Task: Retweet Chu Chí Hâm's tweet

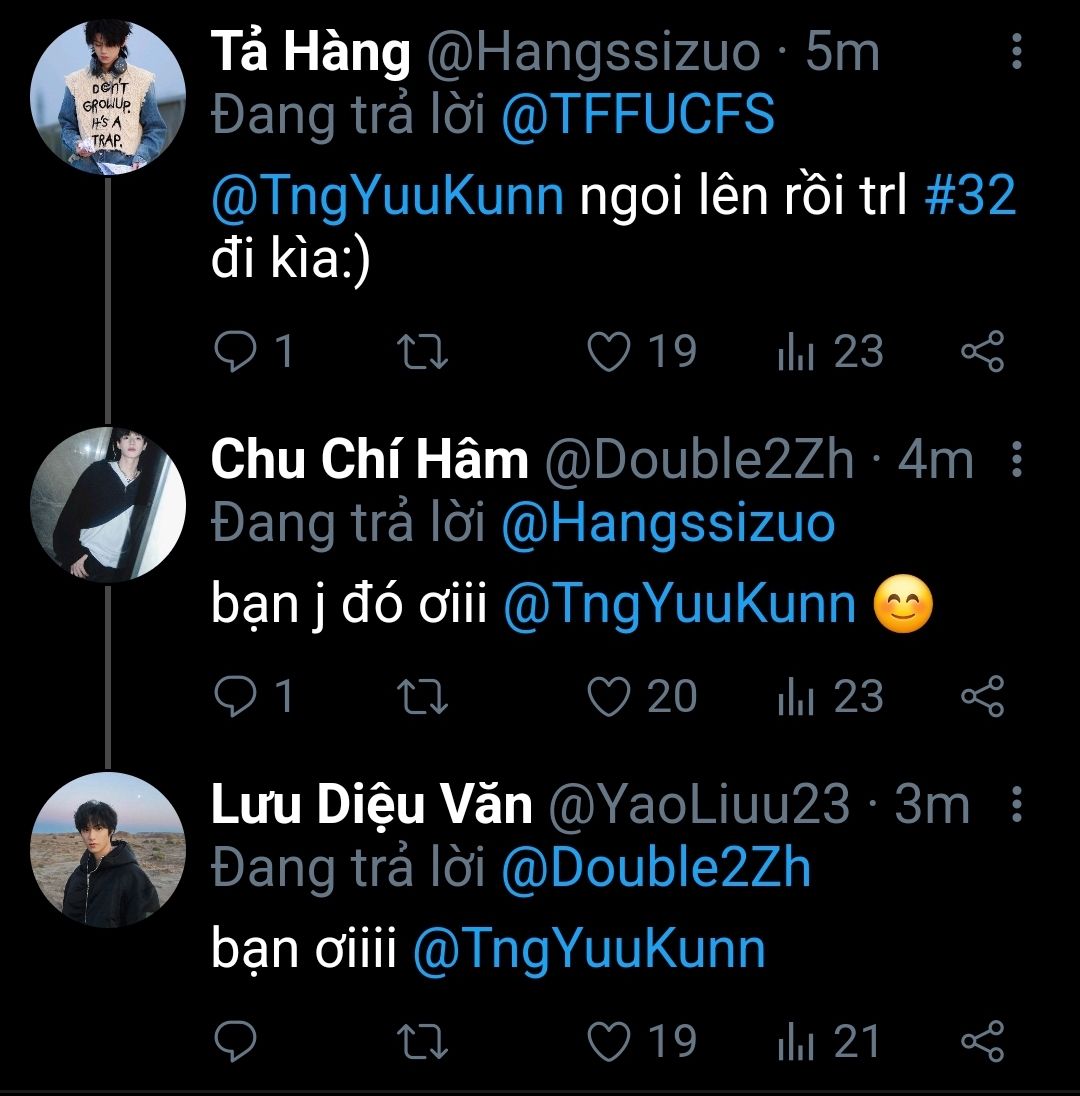Action: 423,697
